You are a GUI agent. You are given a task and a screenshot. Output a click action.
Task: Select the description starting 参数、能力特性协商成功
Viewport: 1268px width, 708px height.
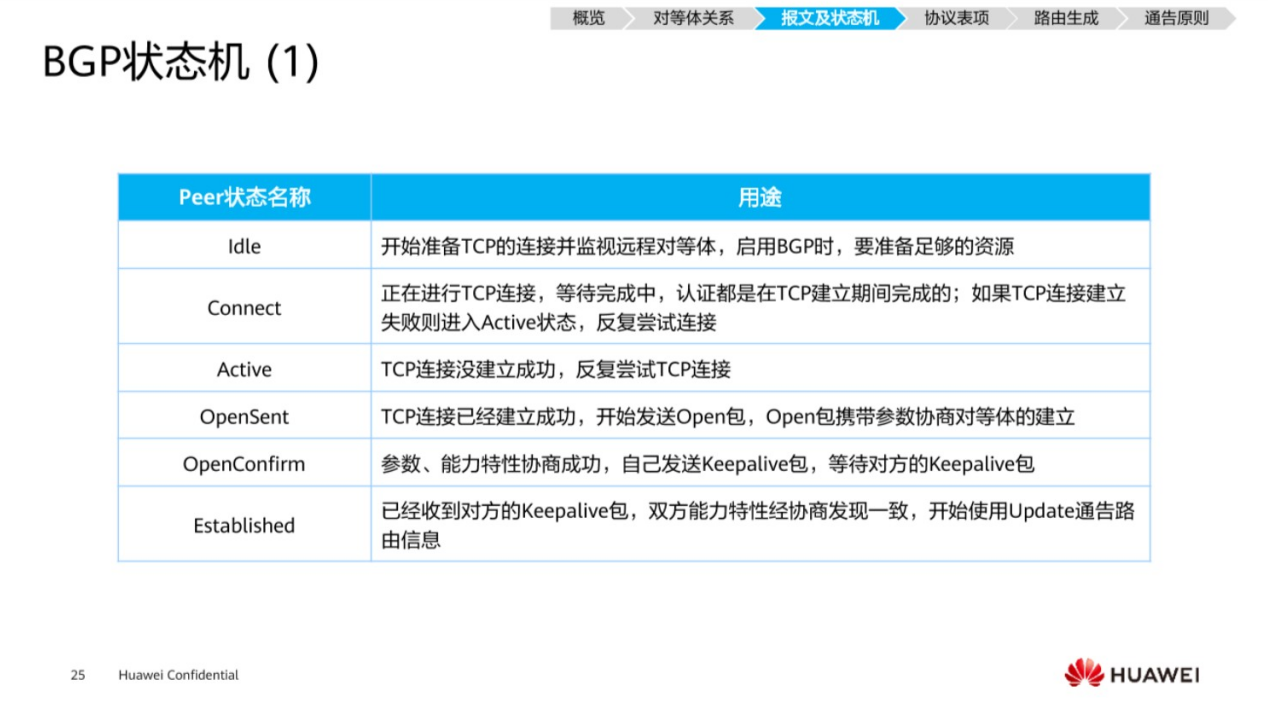[708, 464]
